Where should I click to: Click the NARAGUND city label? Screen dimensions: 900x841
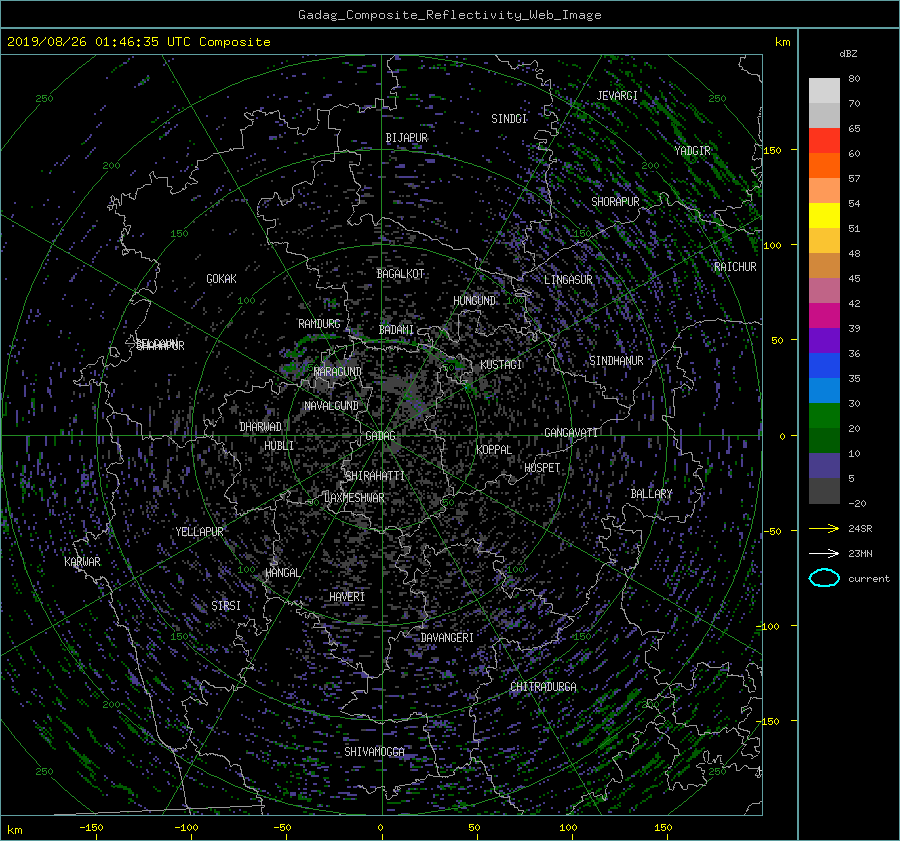point(338,372)
